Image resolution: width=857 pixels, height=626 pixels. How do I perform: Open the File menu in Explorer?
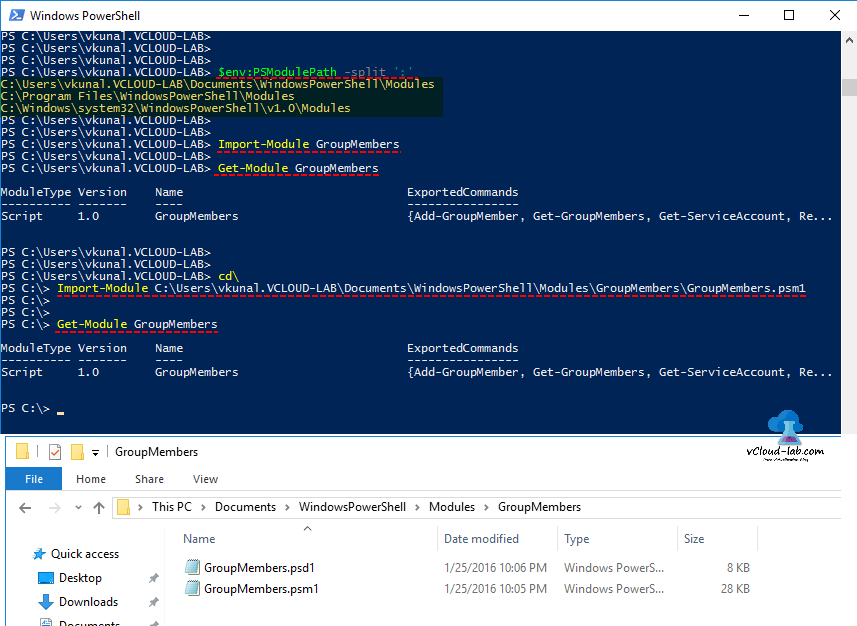tap(33, 479)
